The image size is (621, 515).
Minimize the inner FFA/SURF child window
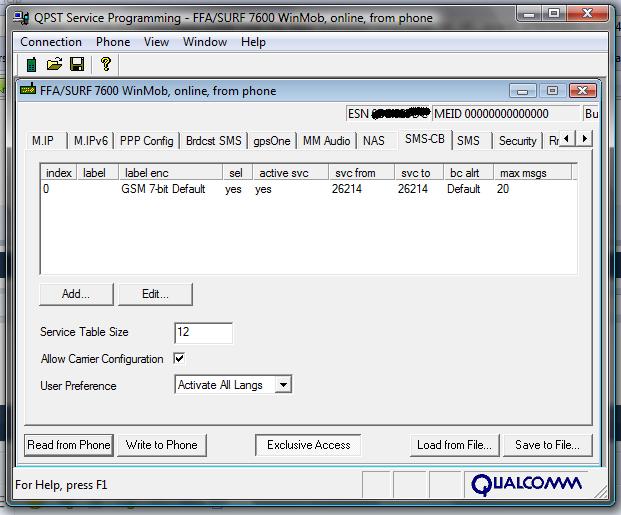pyautogui.click(x=522, y=91)
